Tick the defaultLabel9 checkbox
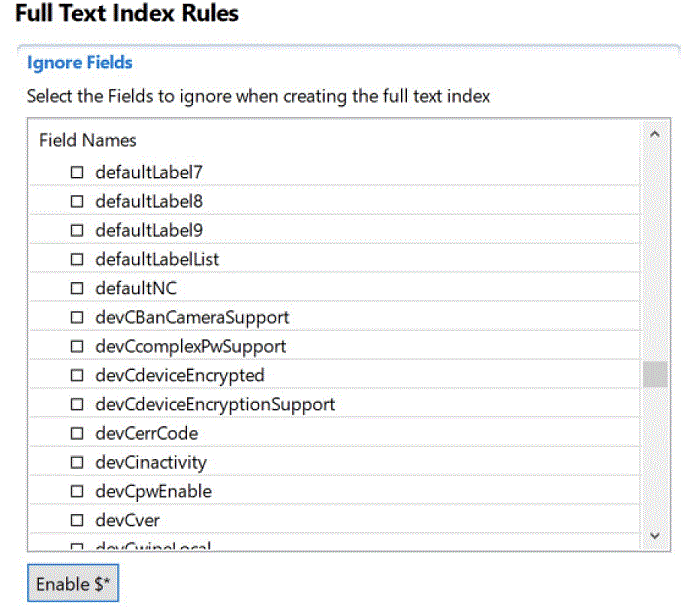 (x=77, y=230)
